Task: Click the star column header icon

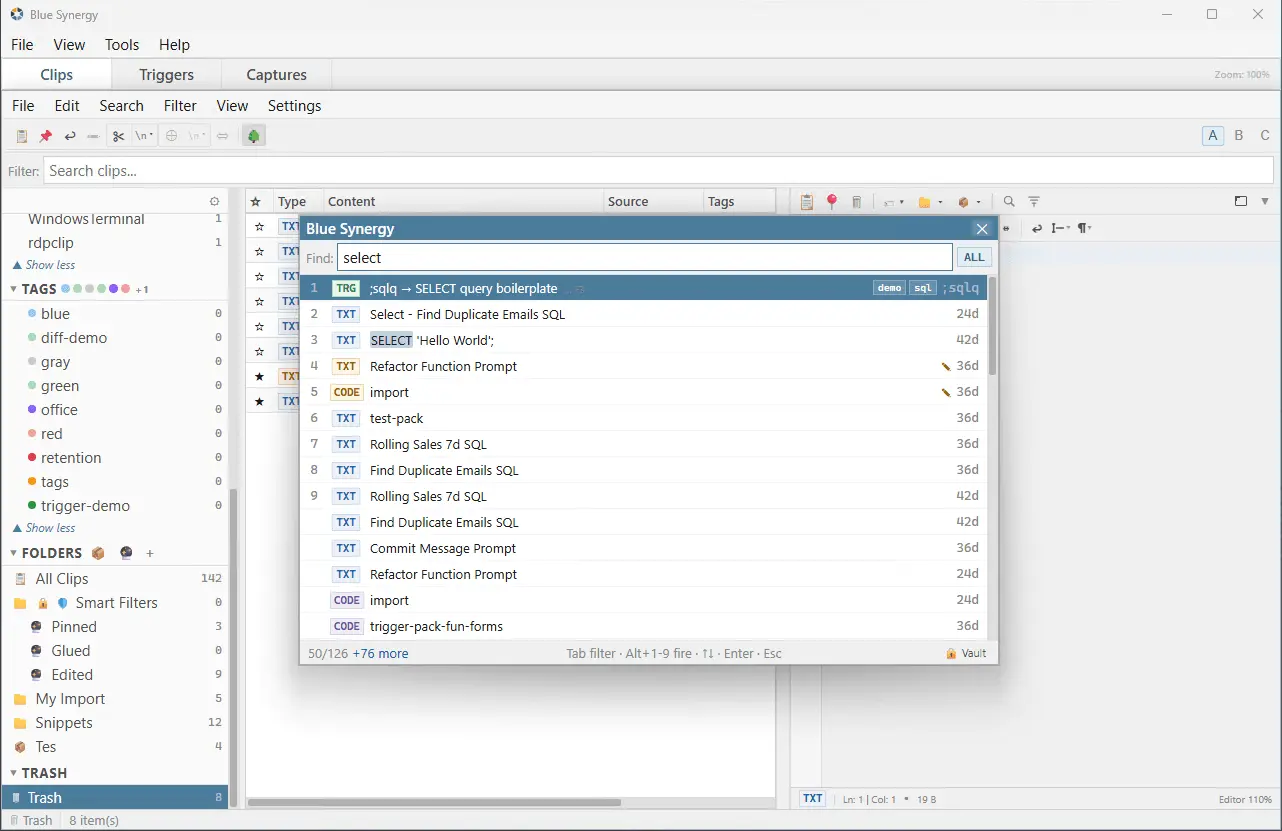Action: point(256,202)
